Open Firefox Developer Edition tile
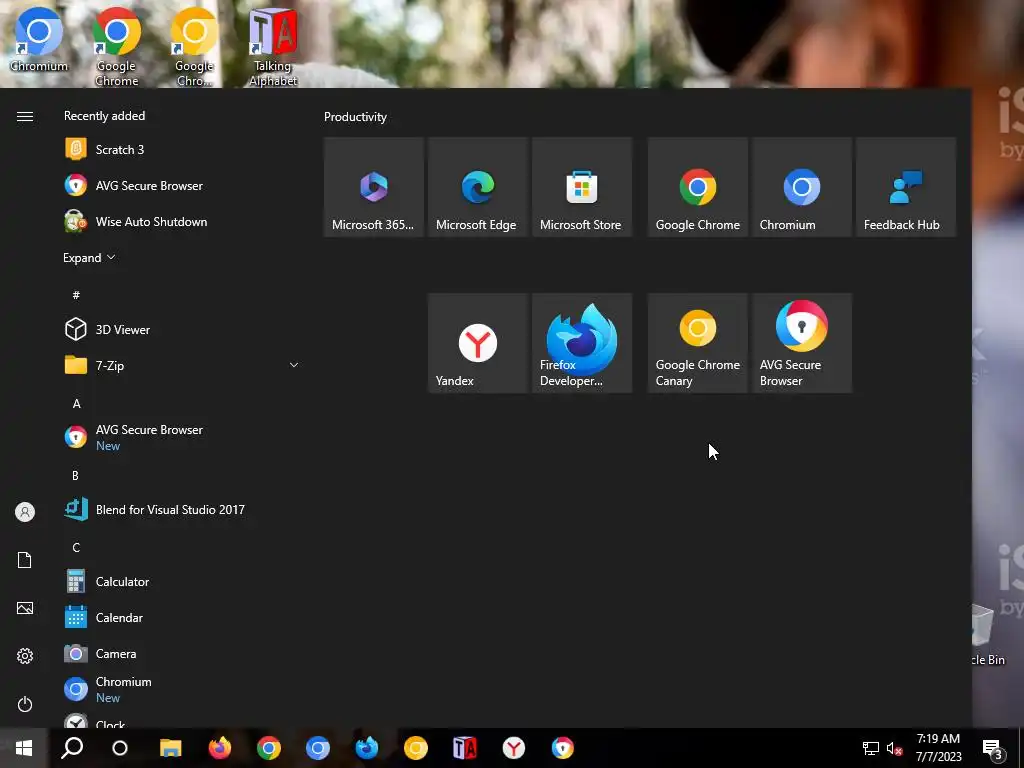The image size is (1024, 768). [582, 343]
